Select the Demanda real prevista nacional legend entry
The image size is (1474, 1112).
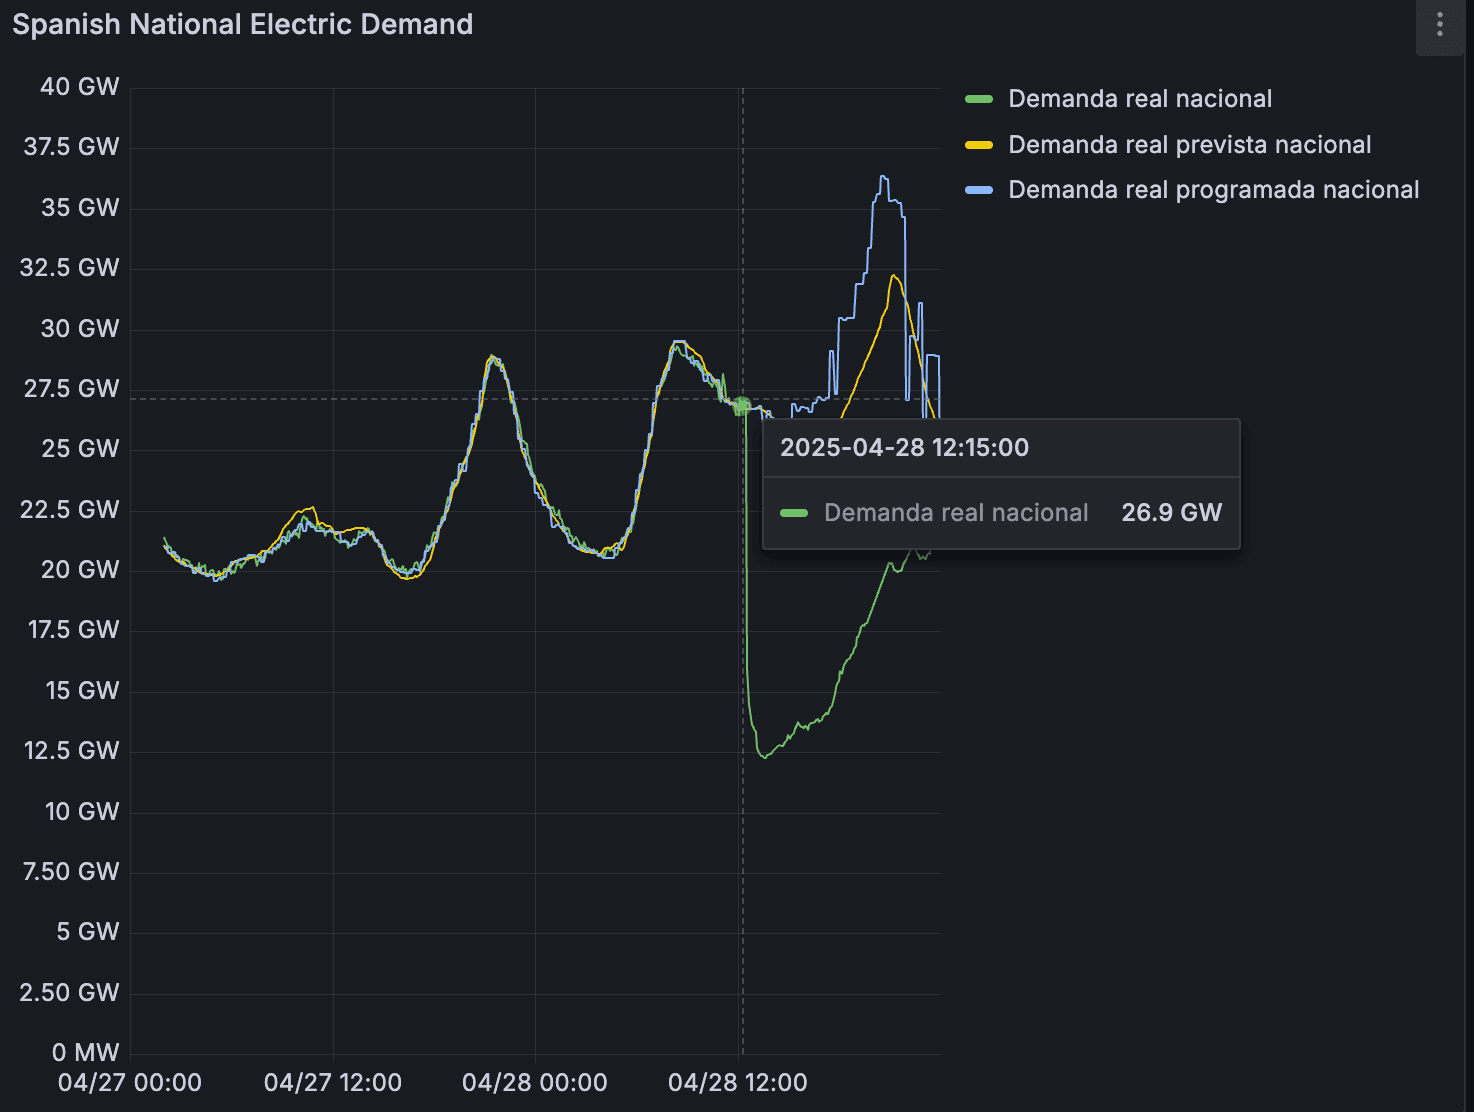[x=1190, y=144]
